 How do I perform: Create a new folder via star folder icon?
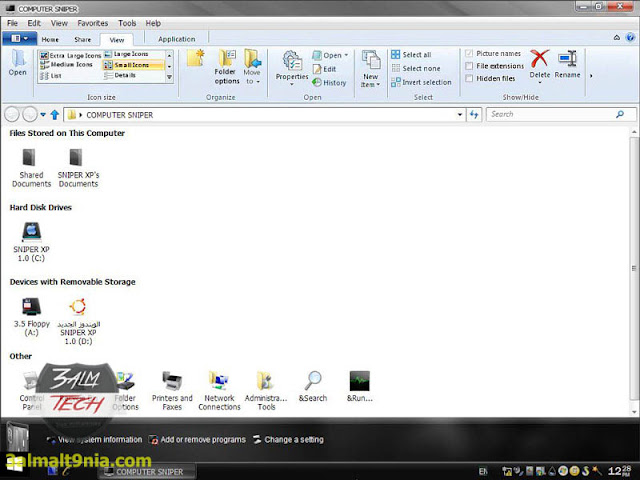pos(196,58)
